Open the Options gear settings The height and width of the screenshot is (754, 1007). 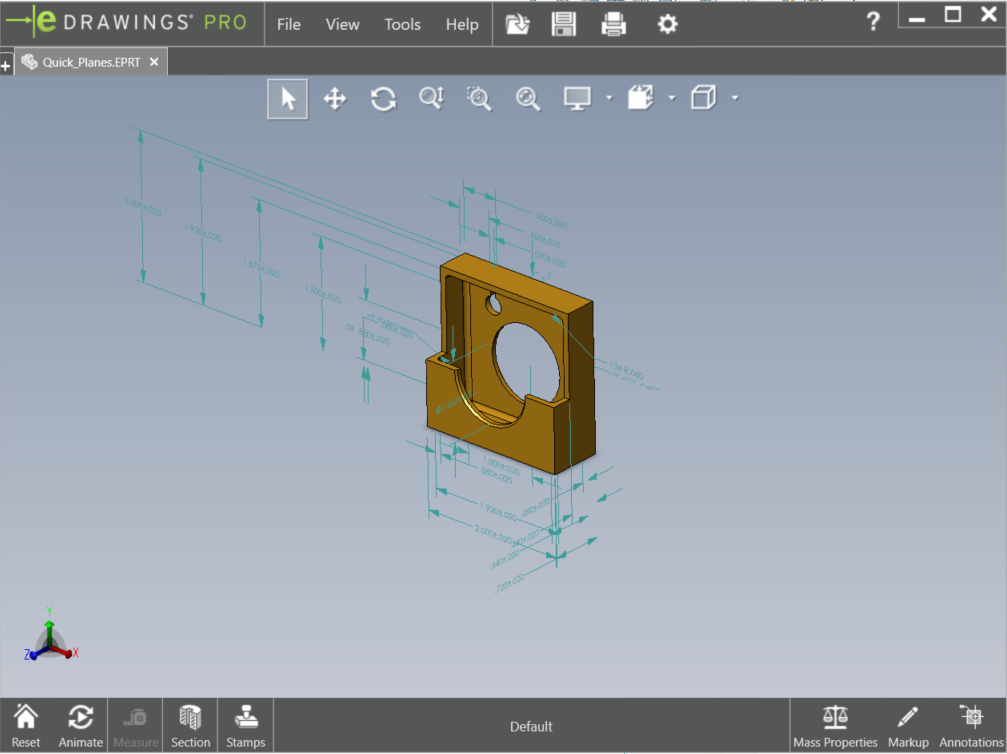point(667,24)
